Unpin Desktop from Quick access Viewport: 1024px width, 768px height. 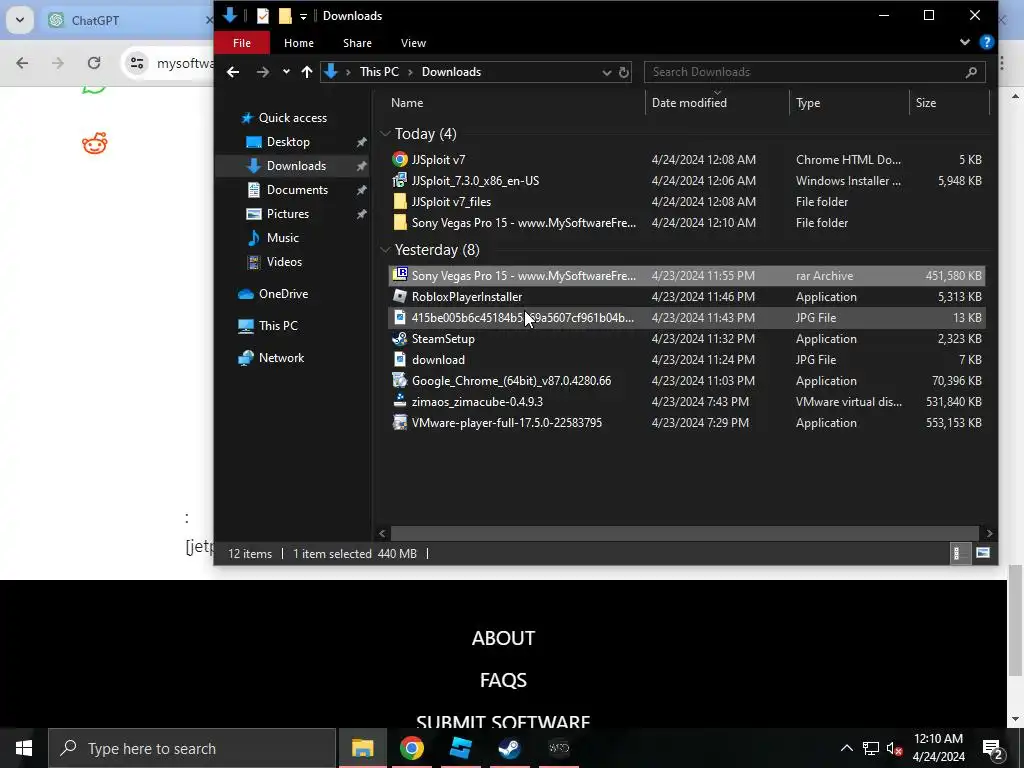click(361, 142)
